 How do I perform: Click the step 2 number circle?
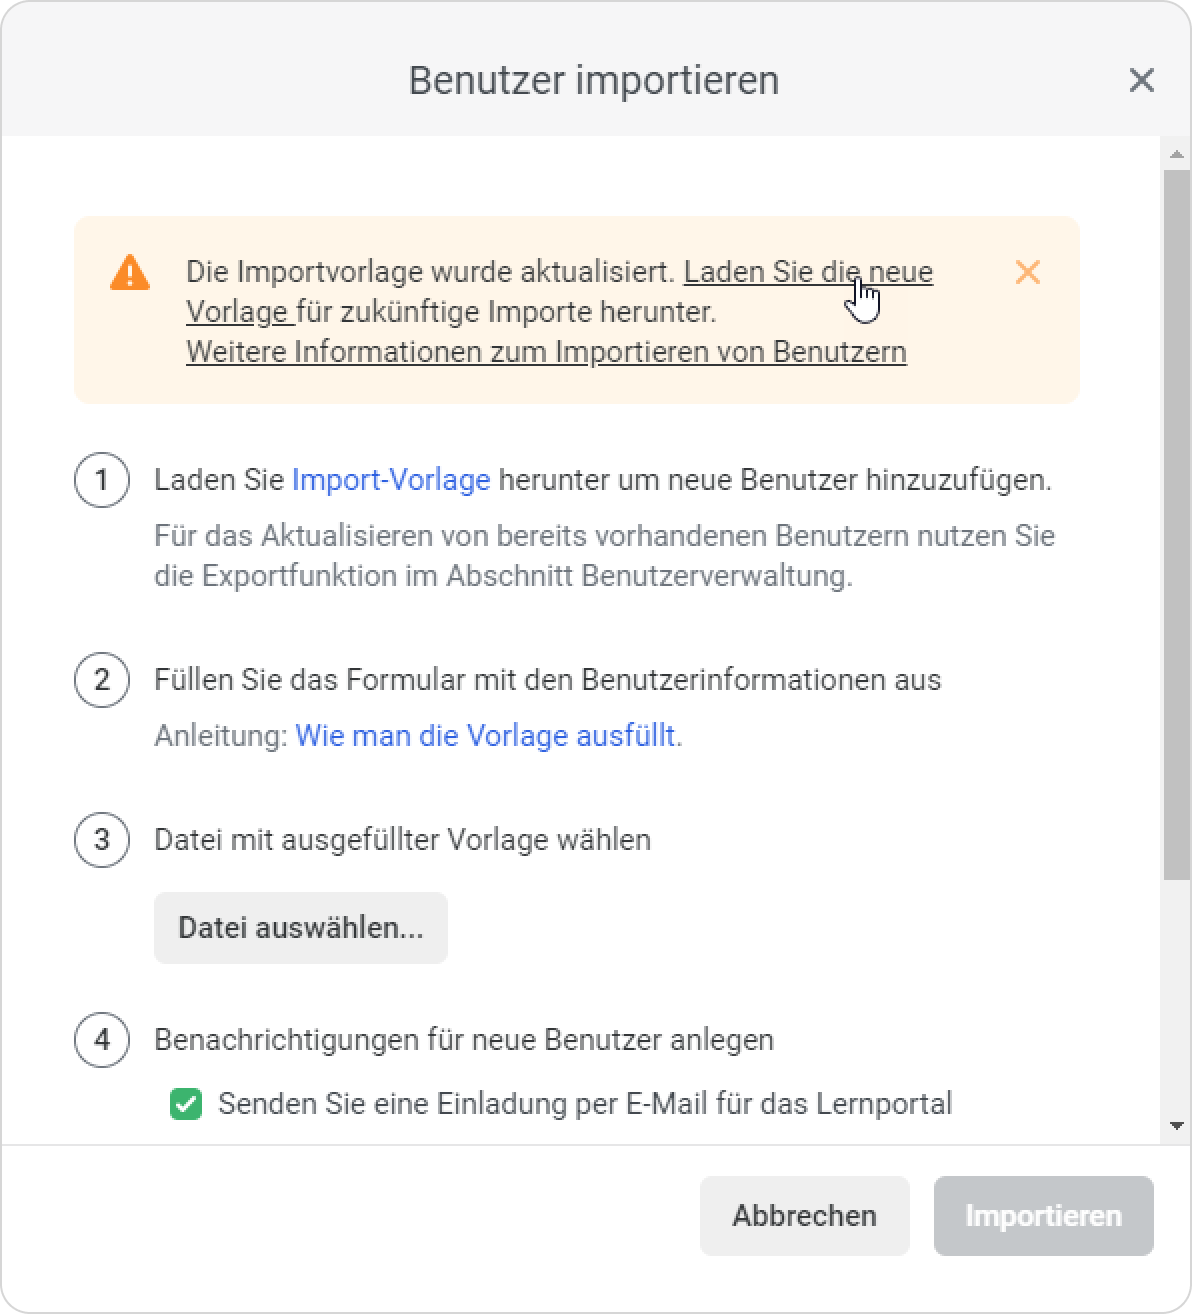point(102,680)
